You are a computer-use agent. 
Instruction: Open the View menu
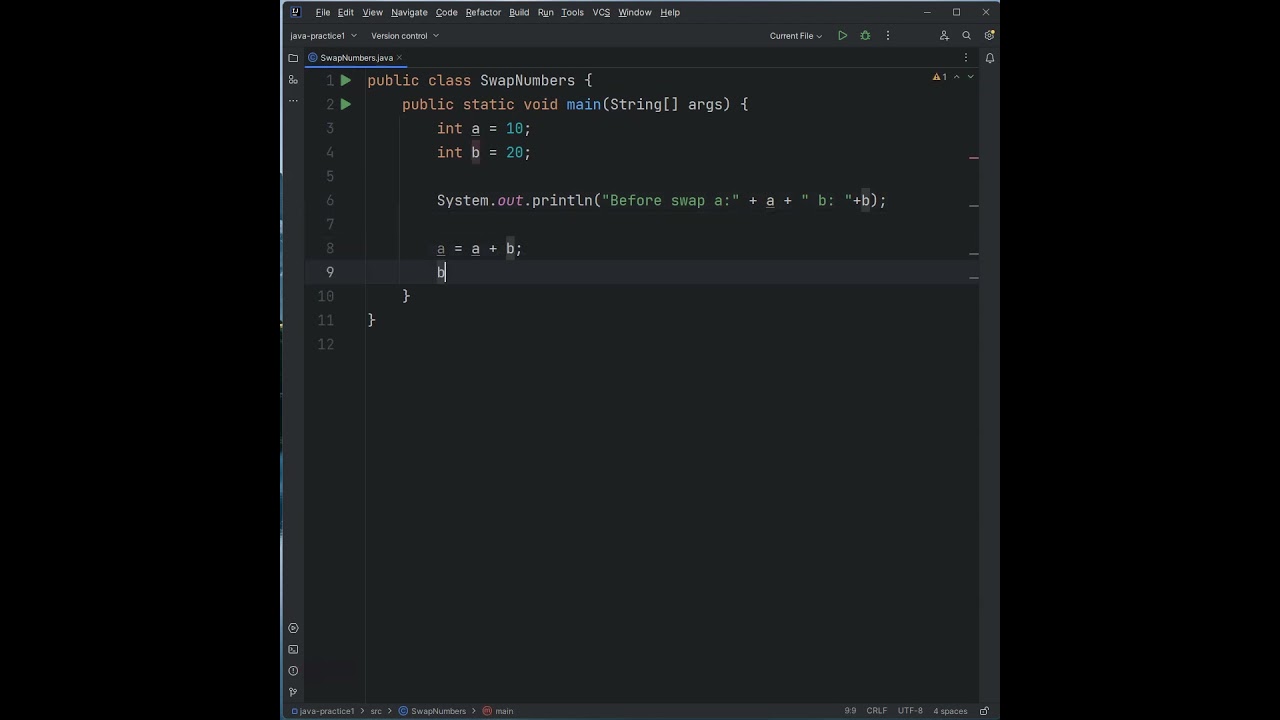[x=372, y=12]
